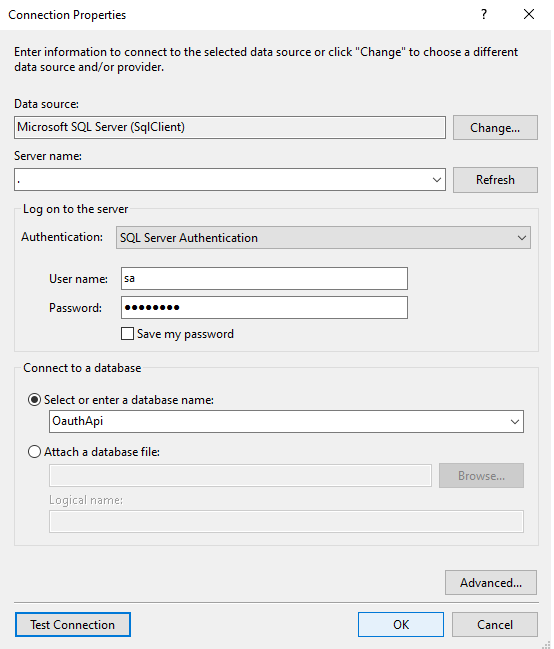554x649 pixels.
Task: Close the Connection Properties dialog
Action: coord(529,14)
